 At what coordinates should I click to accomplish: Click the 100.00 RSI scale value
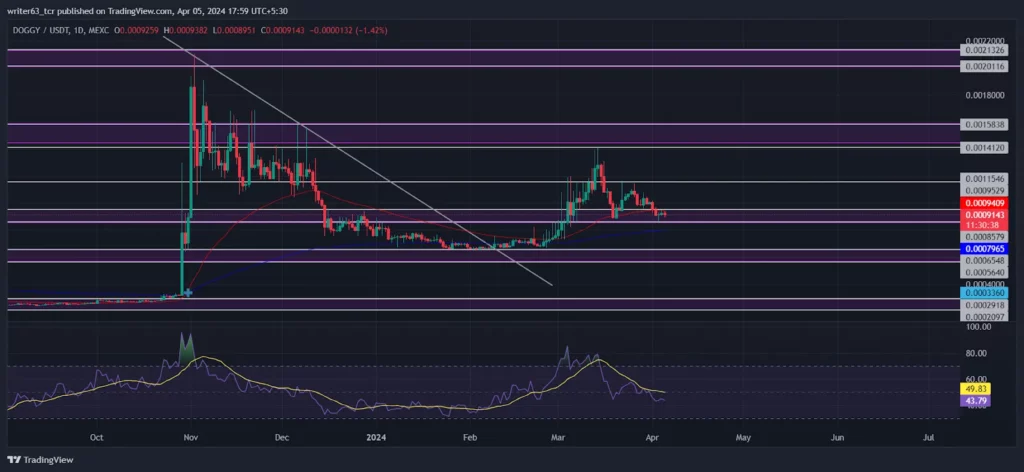pyautogui.click(x=976, y=326)
